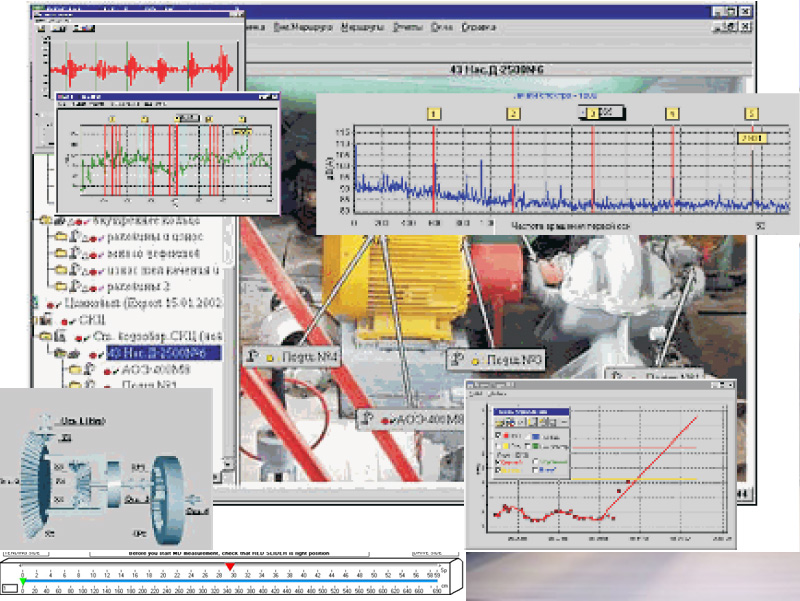This screenshot has height=601, width=800.
Task: Click the Подш.№4 bearing label on the photo
Action: point(292,357)
